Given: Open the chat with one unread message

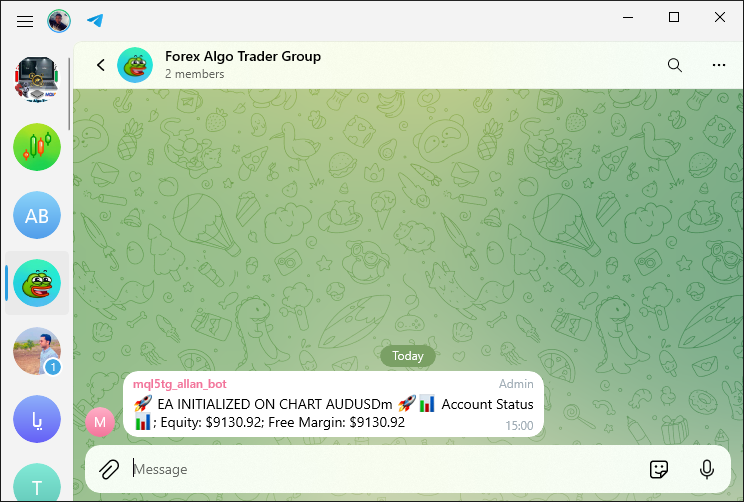Looking at the screenshot, I should (37, 351).
